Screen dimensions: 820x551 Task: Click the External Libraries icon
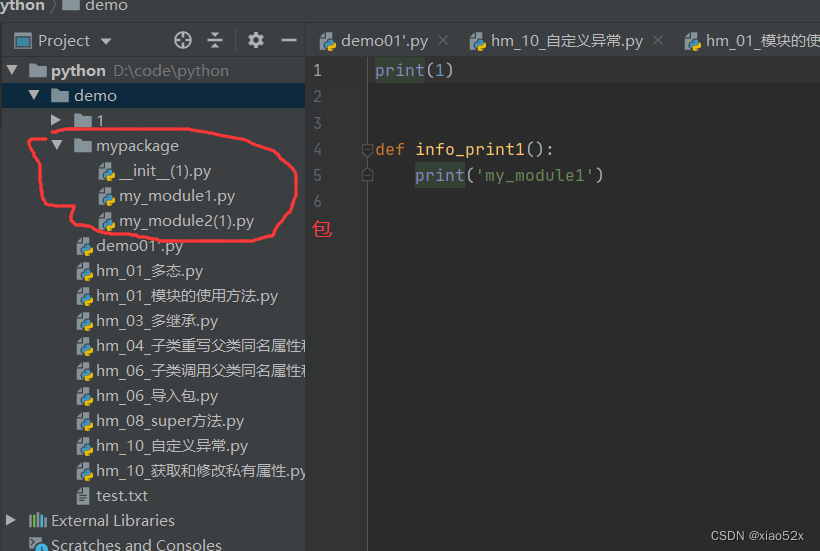click(38, 520)
